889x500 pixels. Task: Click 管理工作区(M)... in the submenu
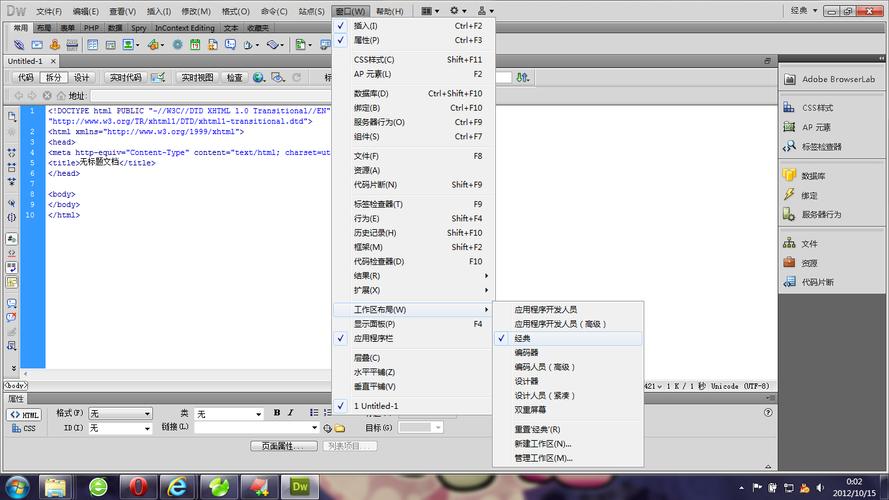[568, 458]
